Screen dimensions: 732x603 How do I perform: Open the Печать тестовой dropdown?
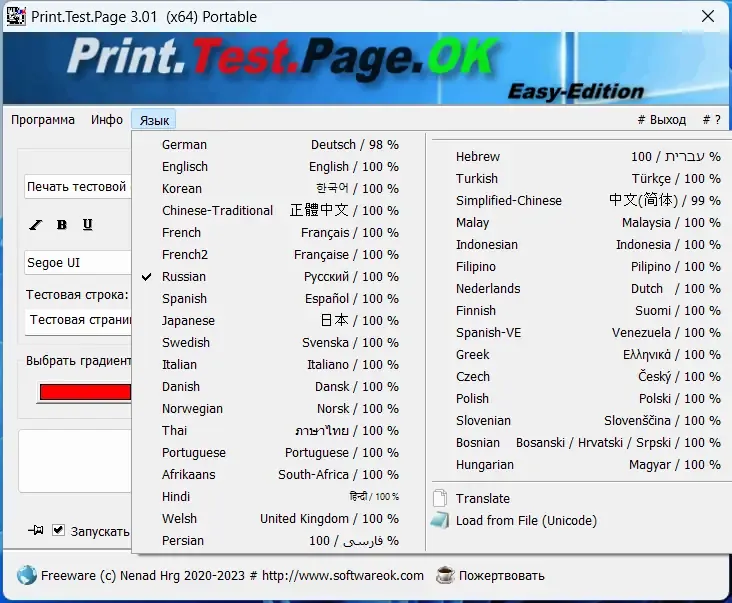[78, 187]
